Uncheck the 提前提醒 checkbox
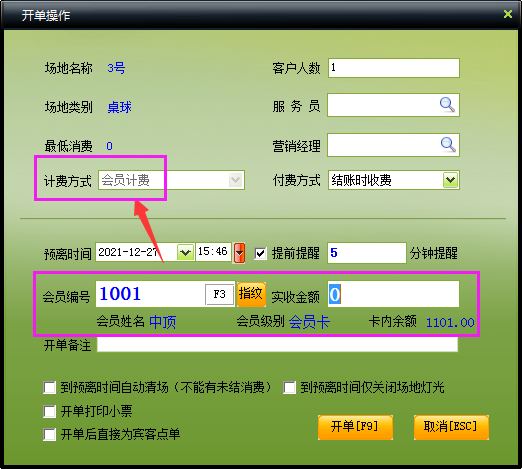Image resolution: width=522 pixels, height=469 pixels. pos(260,253)
